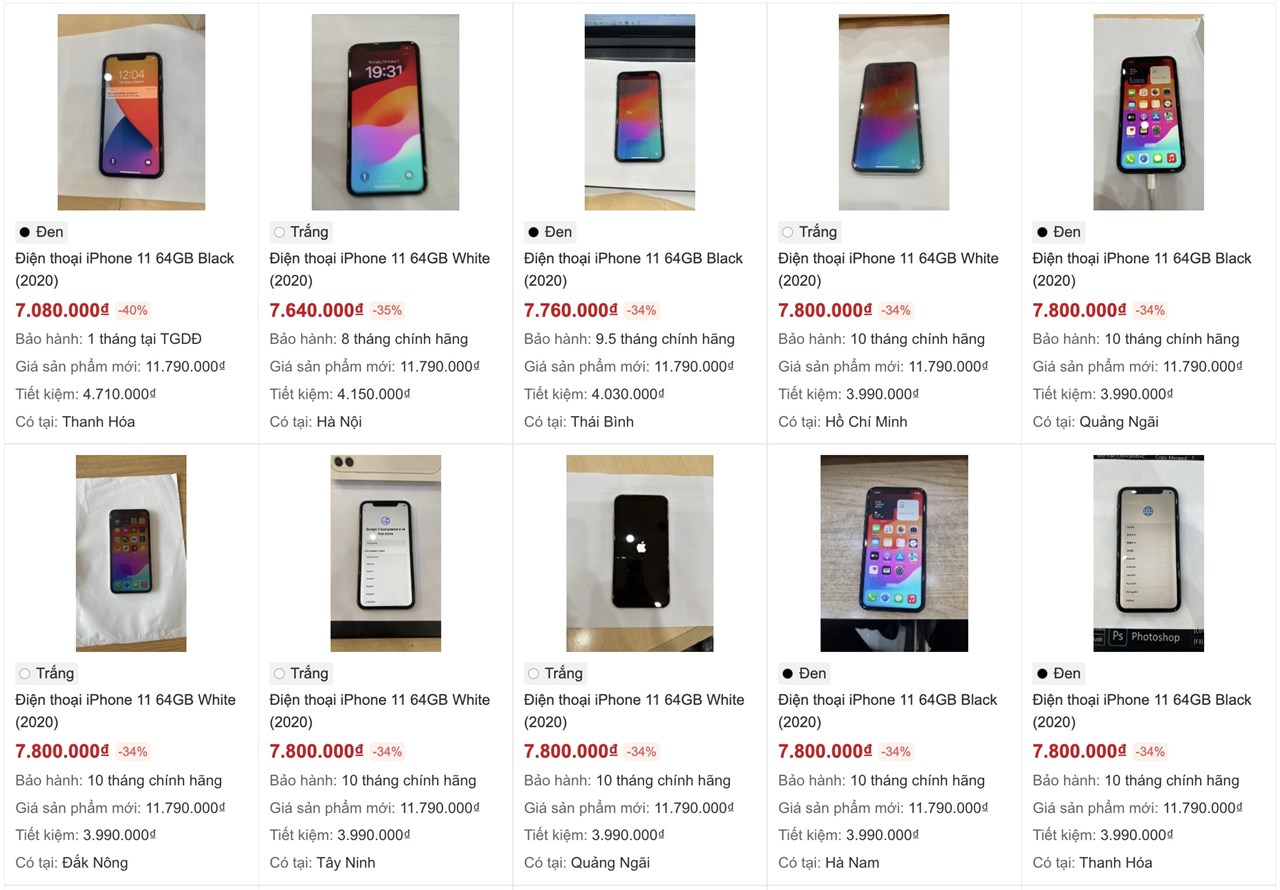Image resolution: width=1280 pixels, height=890 pixels.
Task: Open the Hà Nội iPhone 11 White listing
Action: (x=379, y=258)
